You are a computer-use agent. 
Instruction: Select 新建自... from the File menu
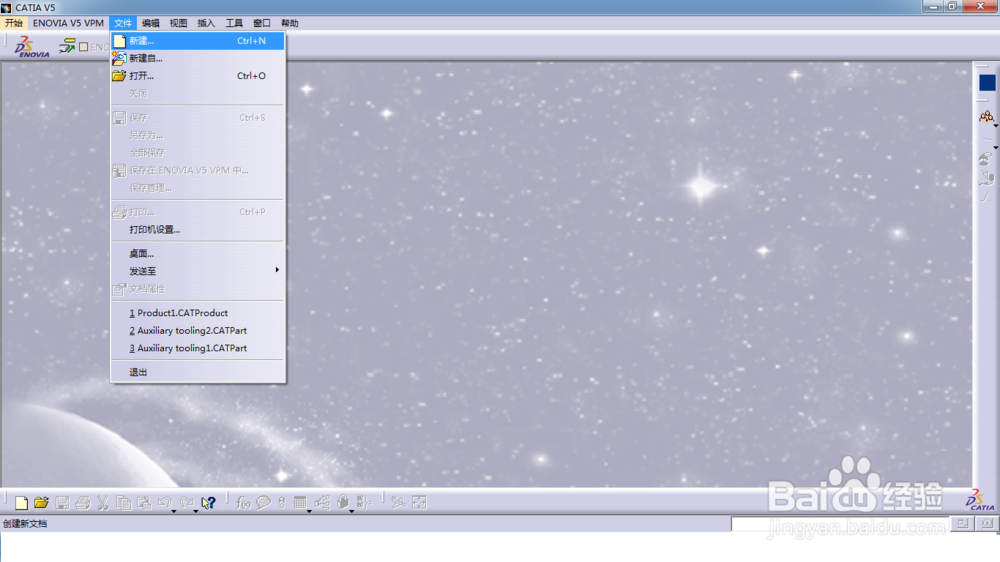pos(198,58)
